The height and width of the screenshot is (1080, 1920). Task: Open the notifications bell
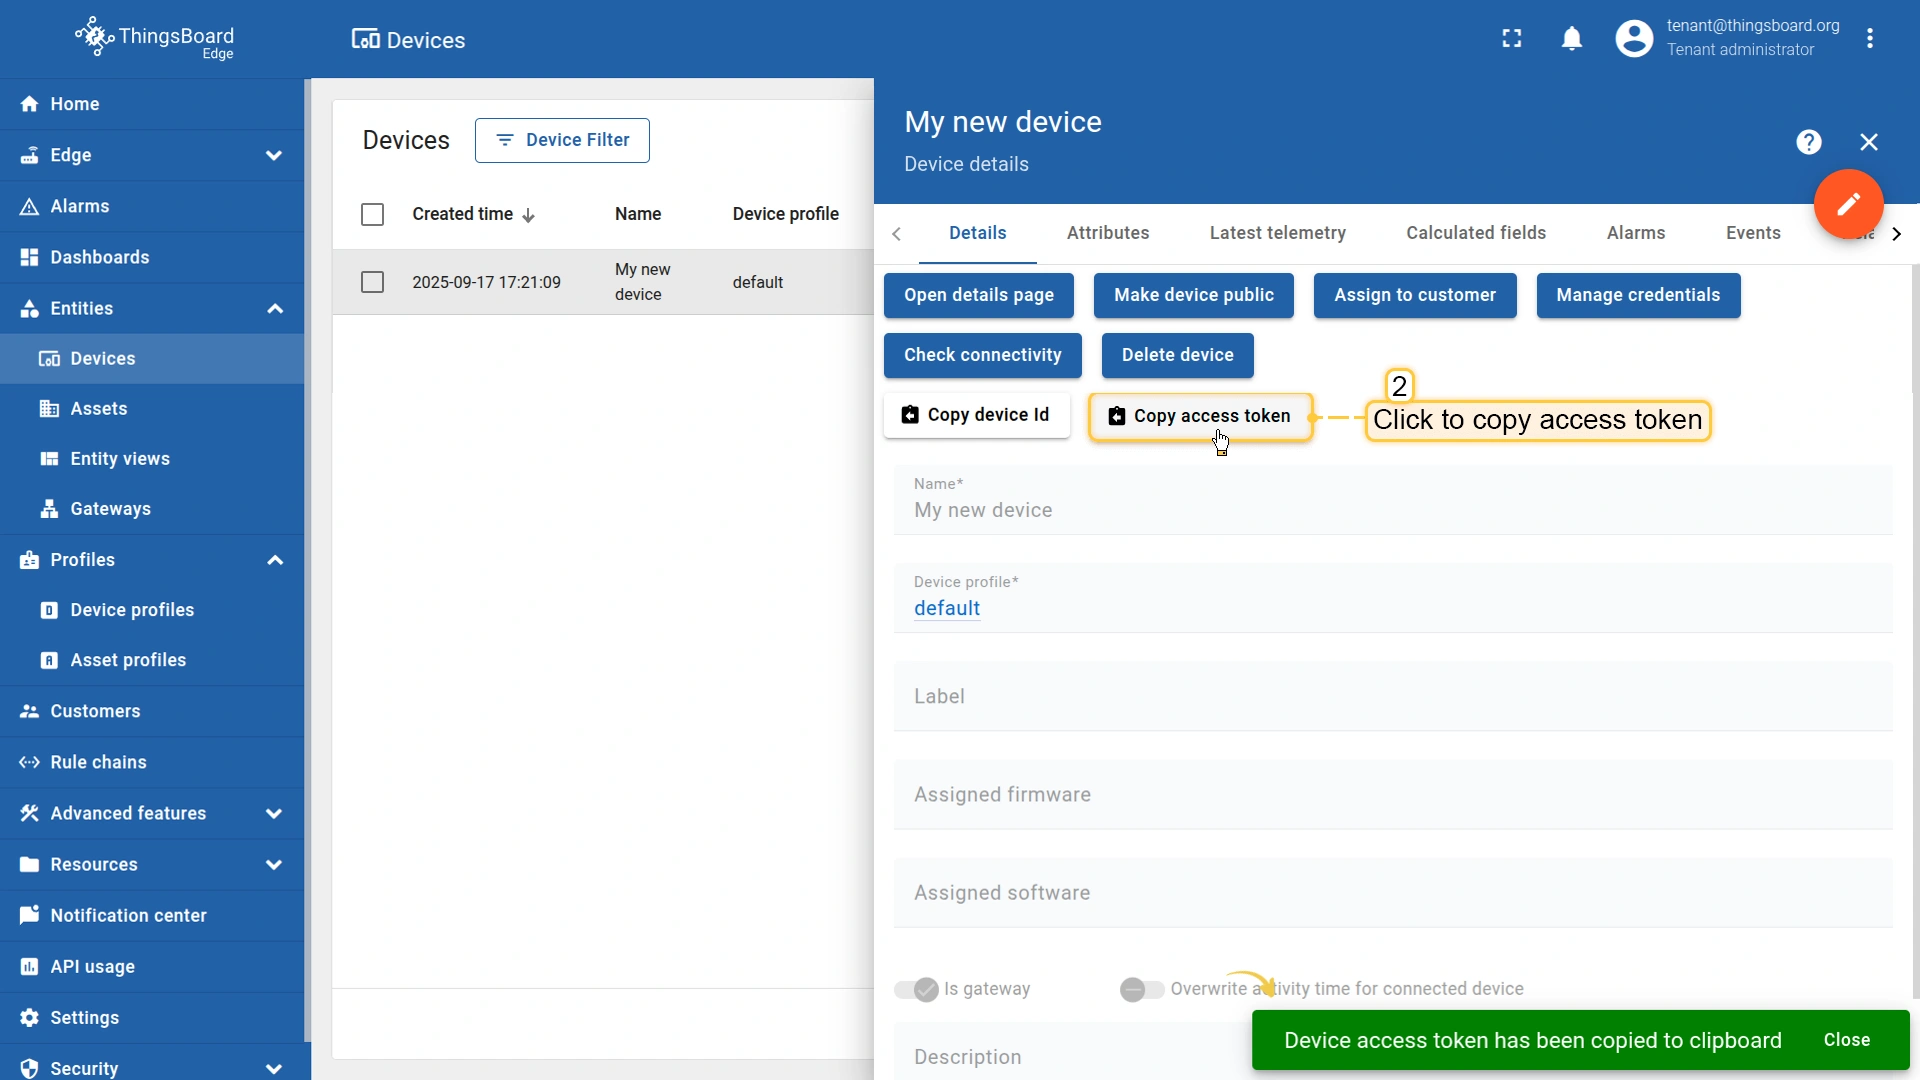click(1572, 38)
